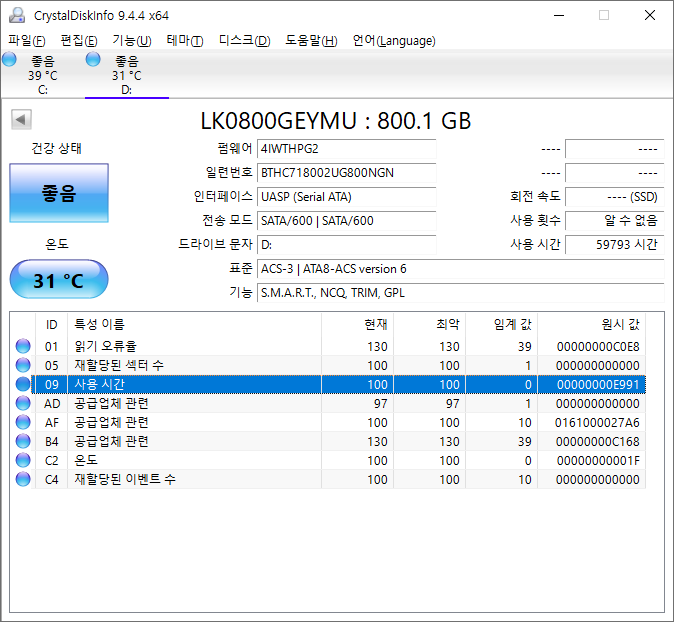674x622 pixels.
Task: Click the 좋음 health status button
Action: click(59, 193)
